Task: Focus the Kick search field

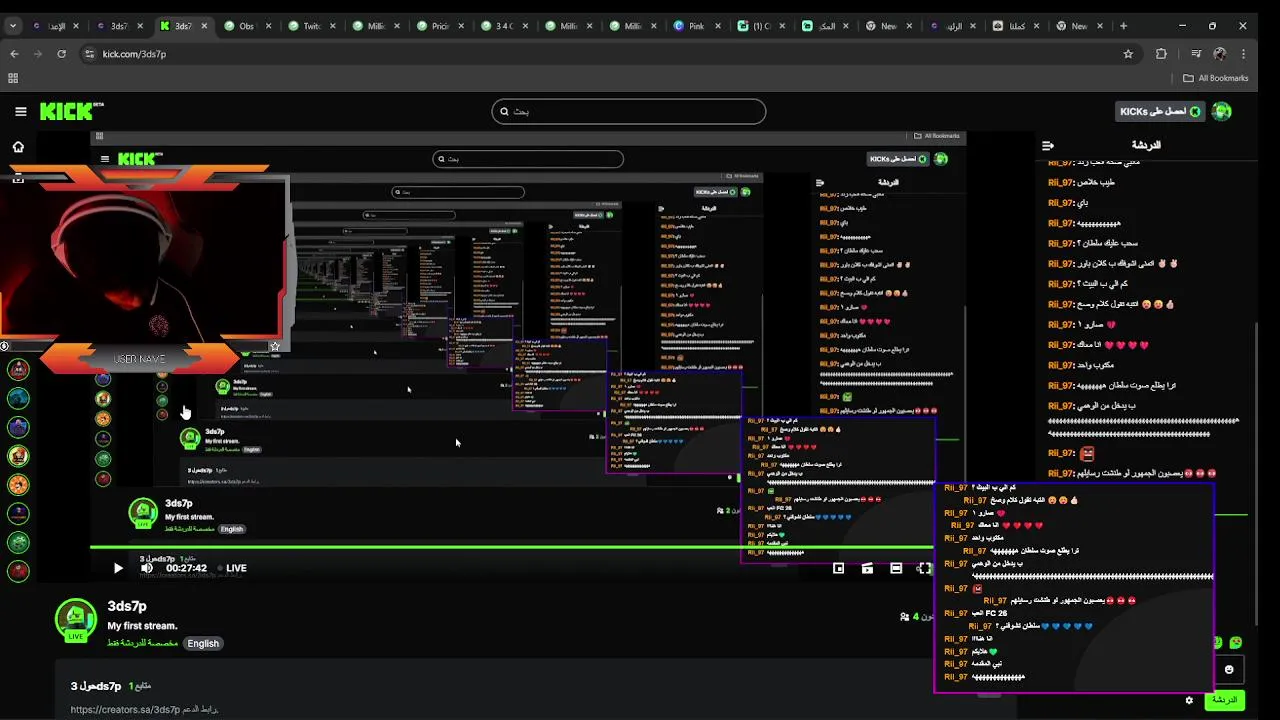Action: (x=629, y=112)
